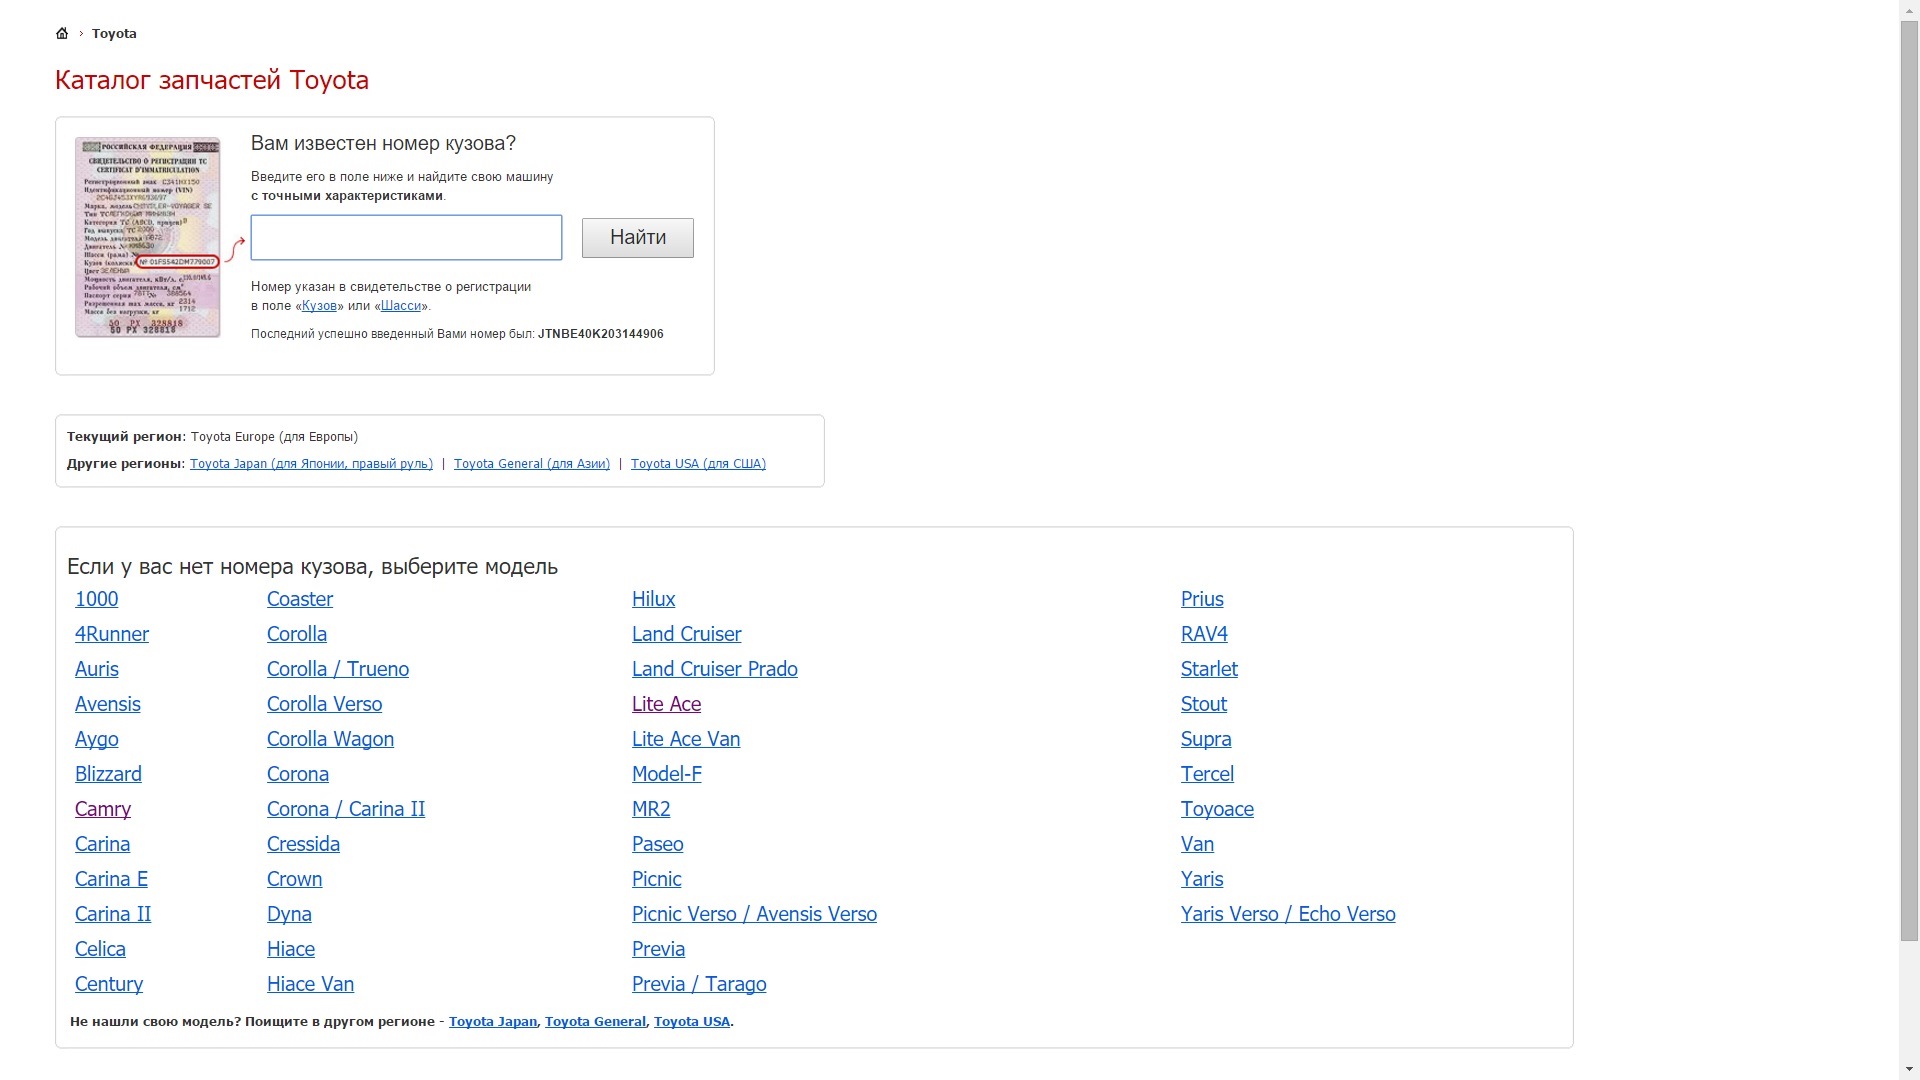Viewport: 1920px width, 1080px height.
Task: Click Toyota Japan bottom page link
Action: [x=492, y=1021]
